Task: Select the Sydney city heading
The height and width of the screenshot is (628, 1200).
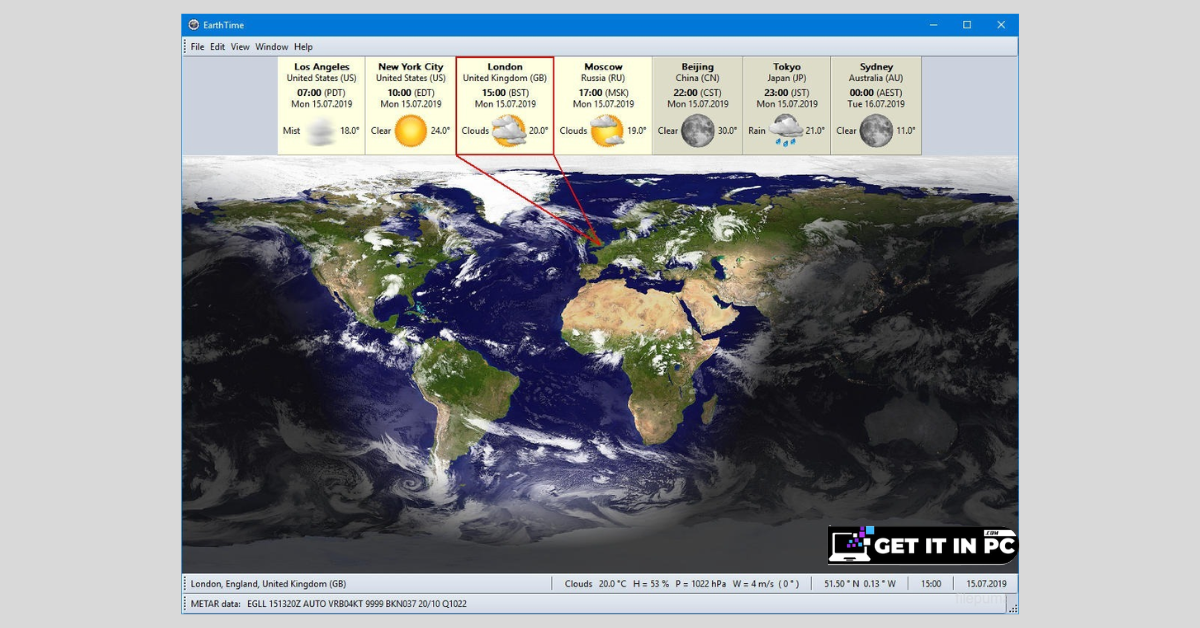Action: [x=876, y=67]
